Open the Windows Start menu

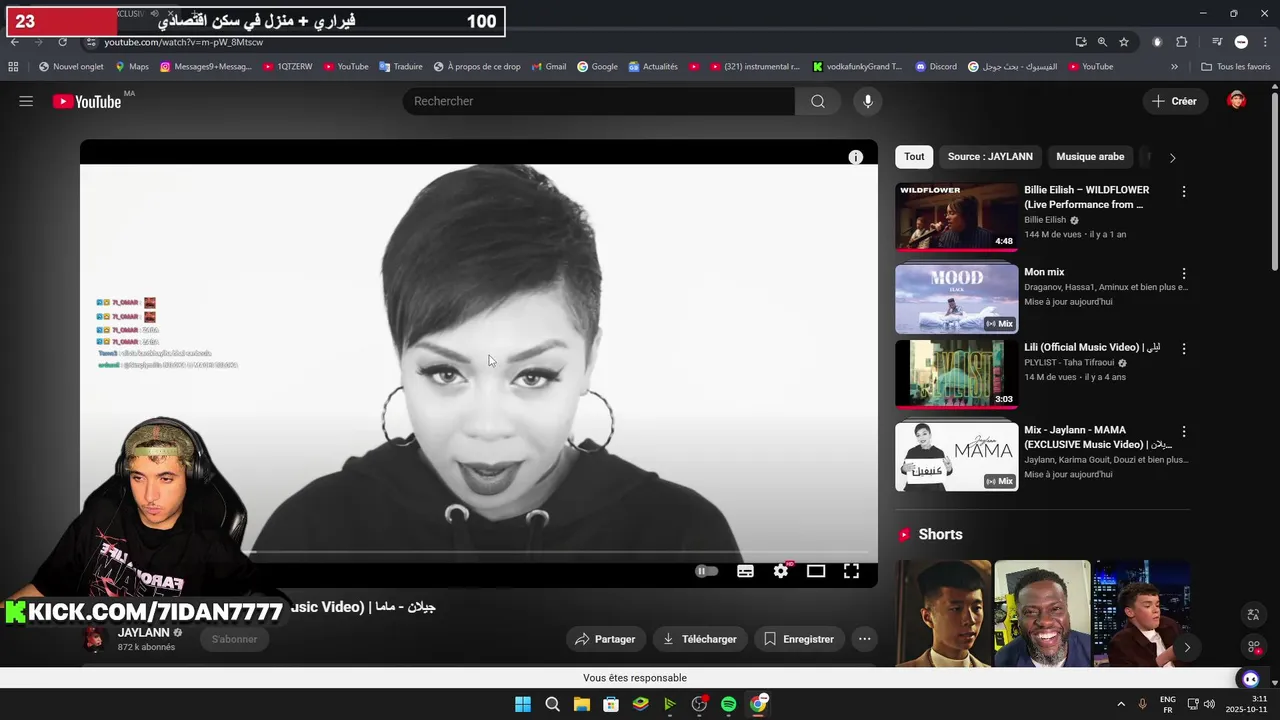coord(523,704)
